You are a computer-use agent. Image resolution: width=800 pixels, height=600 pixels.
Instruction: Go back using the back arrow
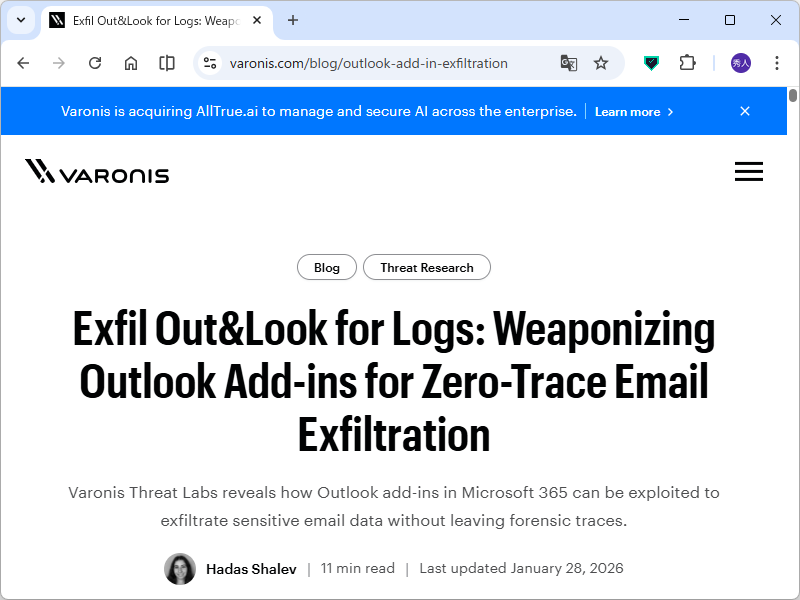click(x=23, y=62)
